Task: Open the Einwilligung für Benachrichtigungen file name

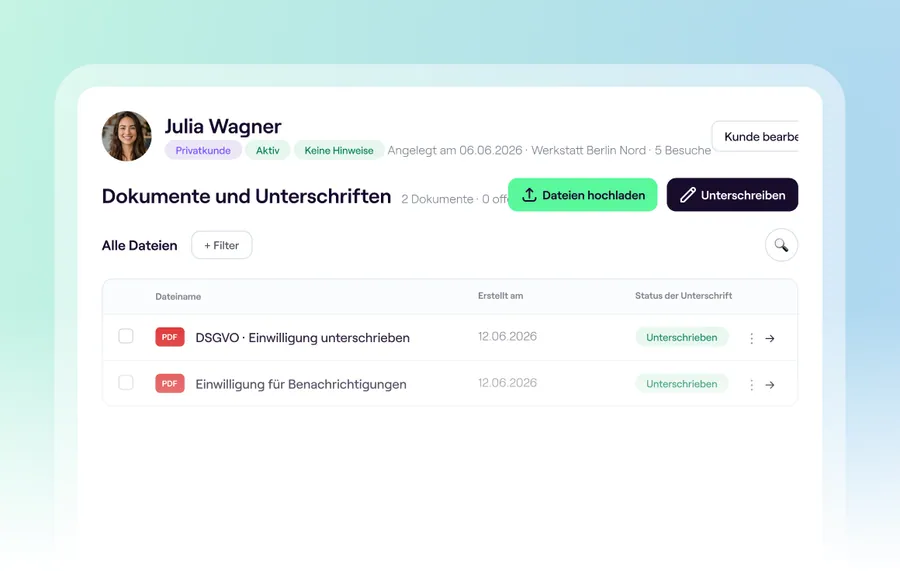Action: tap(301, 384)
